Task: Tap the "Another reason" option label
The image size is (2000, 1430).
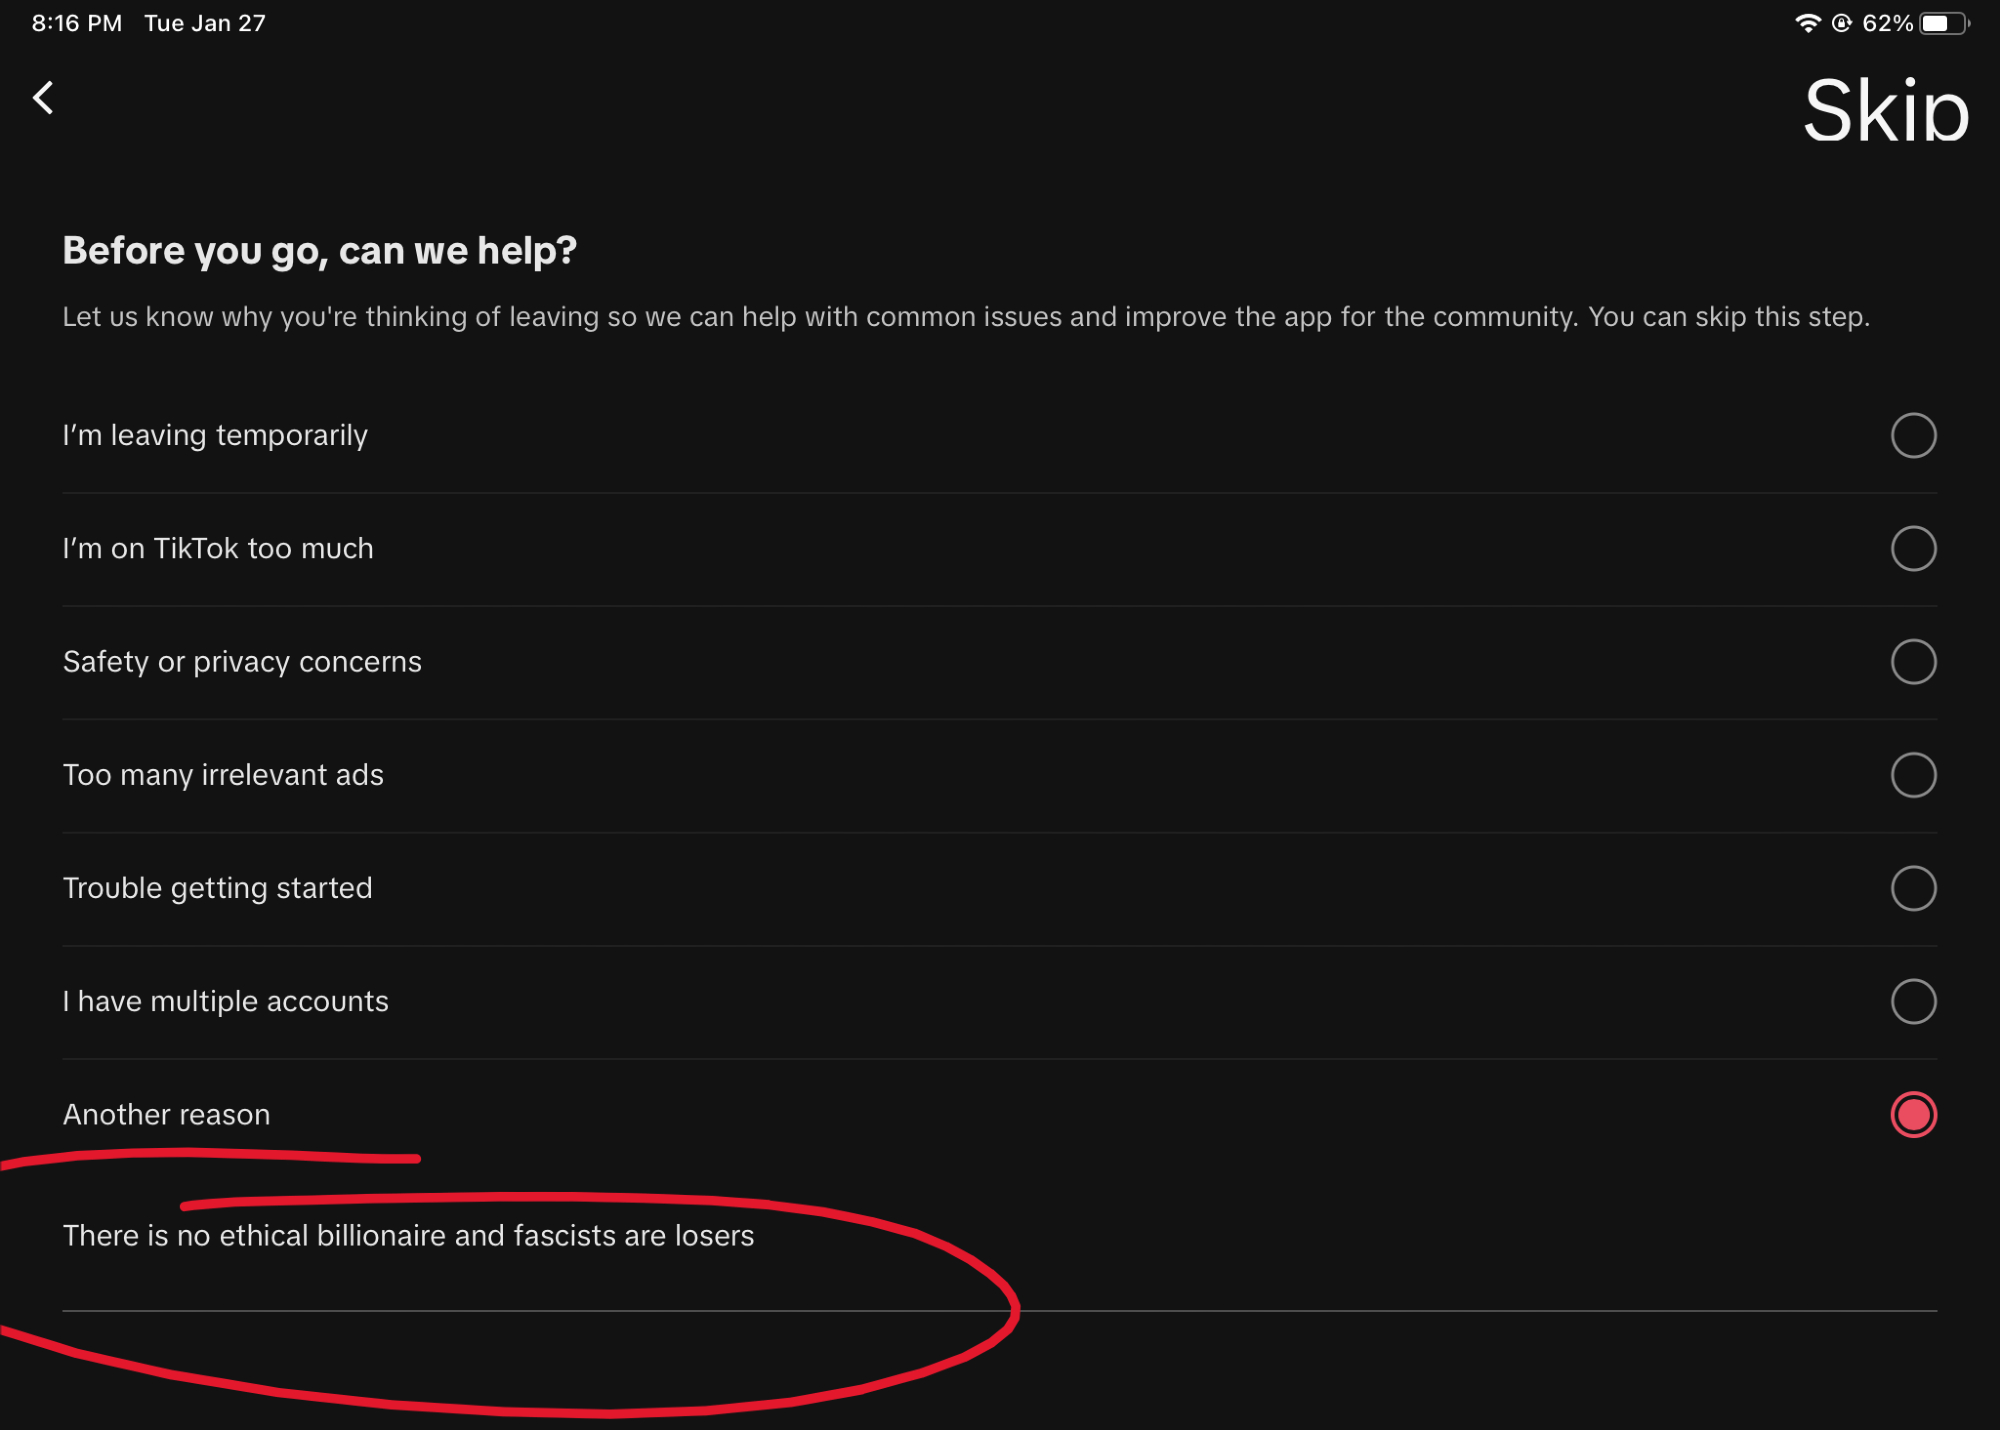Action: coord(167,1115)
